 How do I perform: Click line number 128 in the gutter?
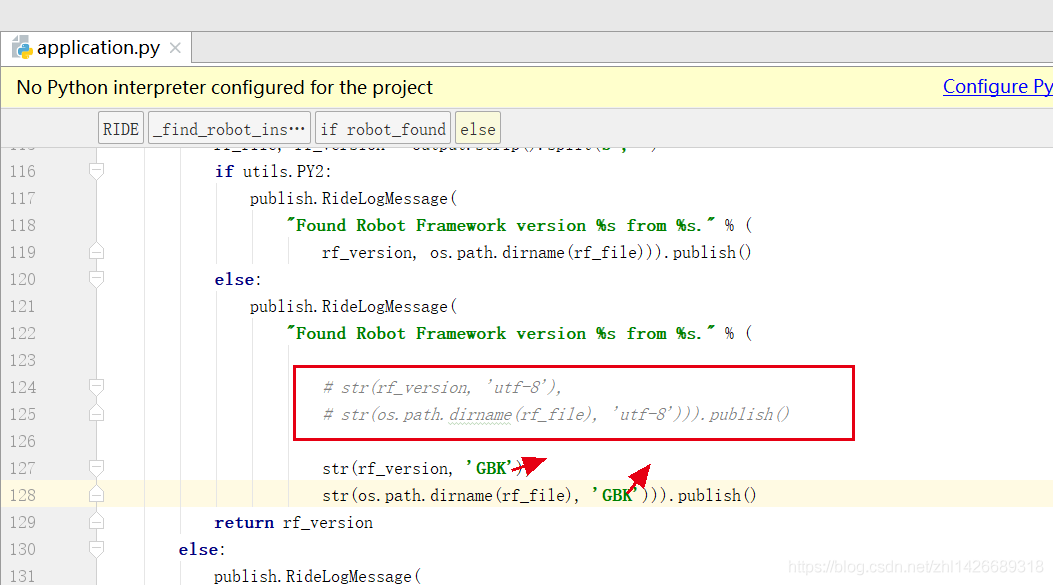coord(22,495)
